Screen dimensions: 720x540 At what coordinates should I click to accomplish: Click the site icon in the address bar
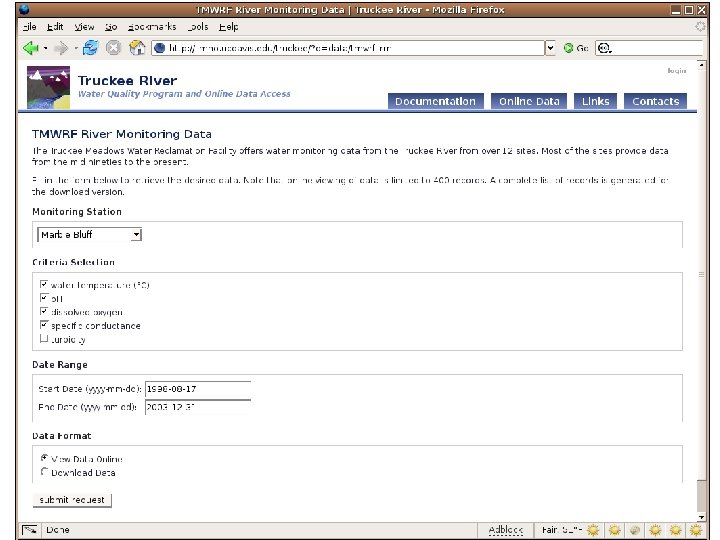coord(159,48)
